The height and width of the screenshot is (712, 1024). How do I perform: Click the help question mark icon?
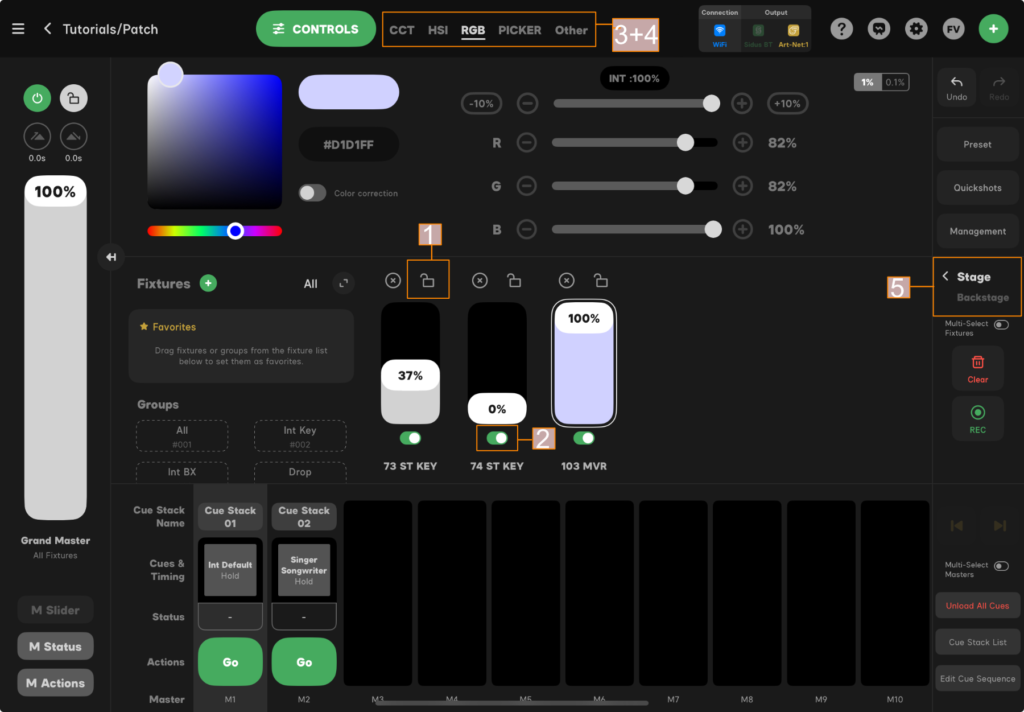click(x=842, y=29)
